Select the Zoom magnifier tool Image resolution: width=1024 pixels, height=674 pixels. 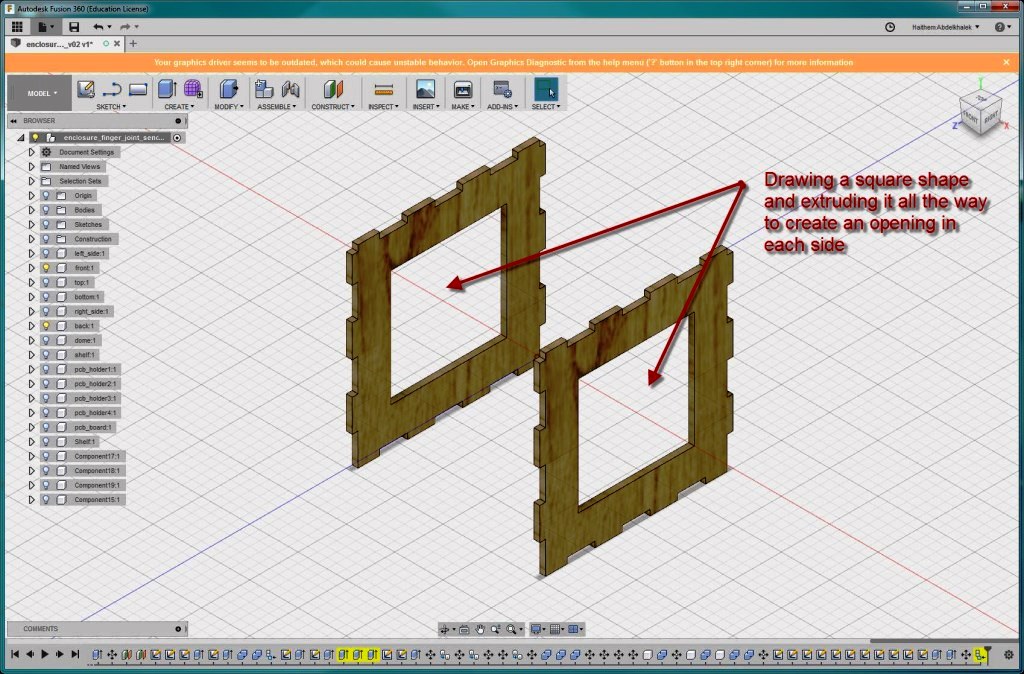coord(496,630)
